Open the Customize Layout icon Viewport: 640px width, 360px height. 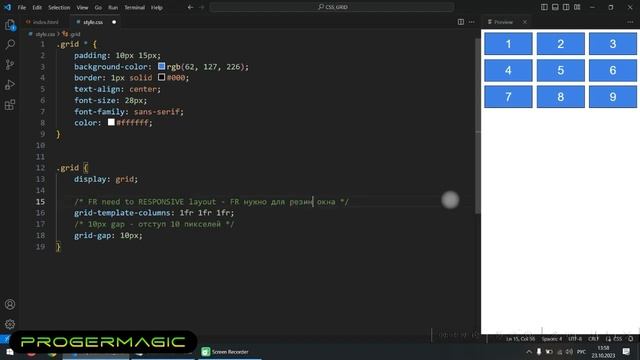pyautogui.click(x=577, y=7)
